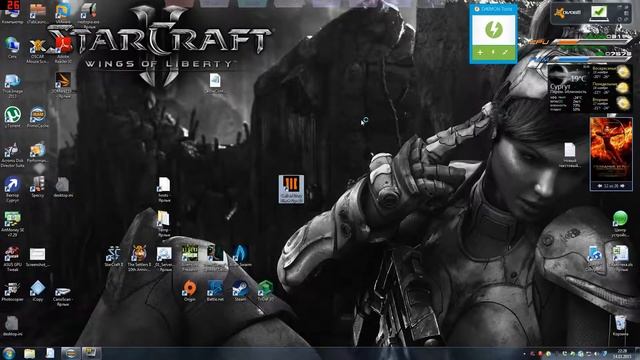Open the Вектор Сургут shortcut
This screenshot has width=640, height=360.
(x=12, y=189)
